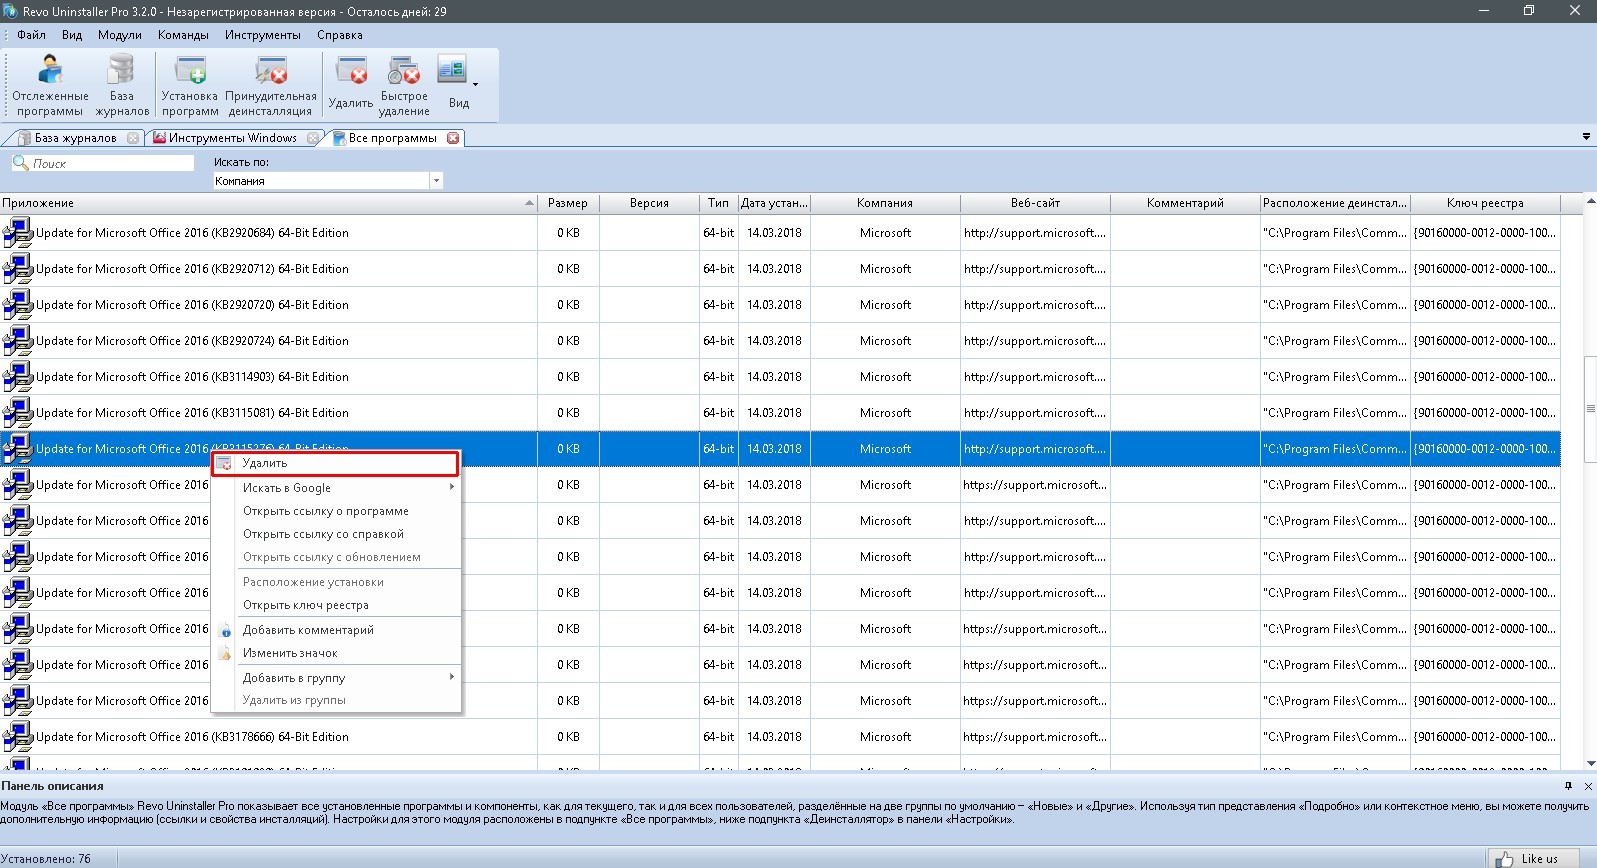This screenshot has width=1597, height=868.
Task: Sort by Комментарий column header
Action: point(1185,203)
